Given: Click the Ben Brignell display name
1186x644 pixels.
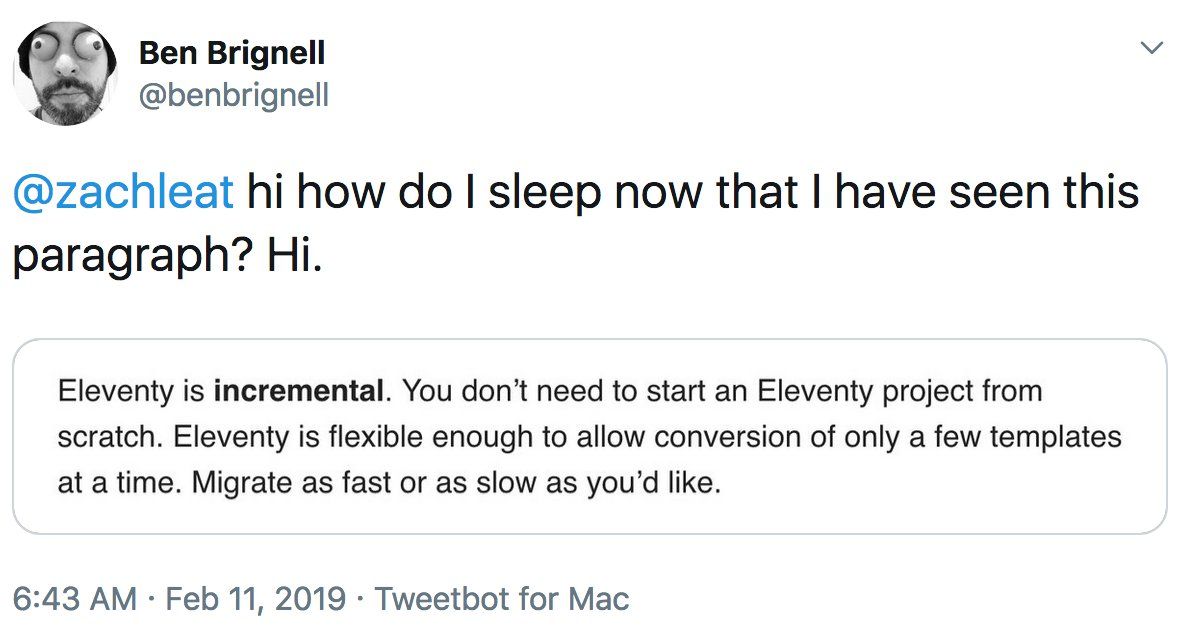Looking at the screenshot, I should click(x=232, y=53).
